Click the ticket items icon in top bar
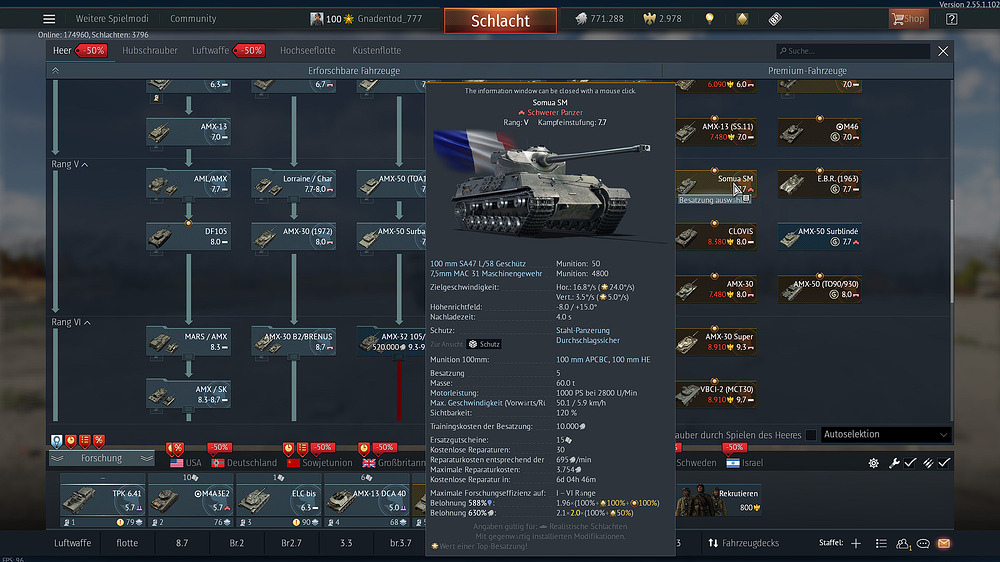 pos(775,18)
